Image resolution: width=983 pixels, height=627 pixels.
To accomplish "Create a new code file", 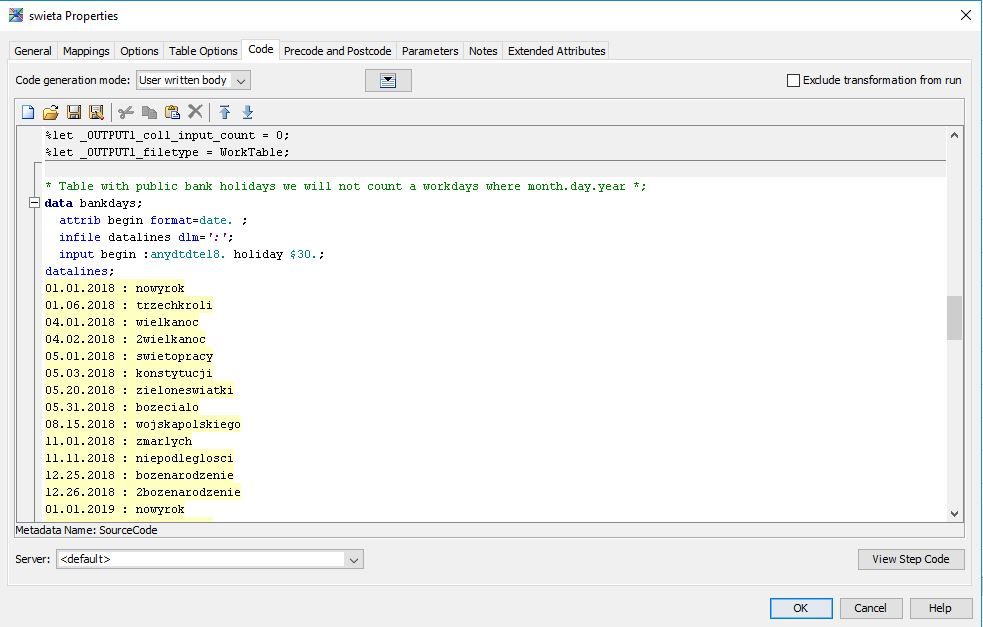I will pos(29,112).
